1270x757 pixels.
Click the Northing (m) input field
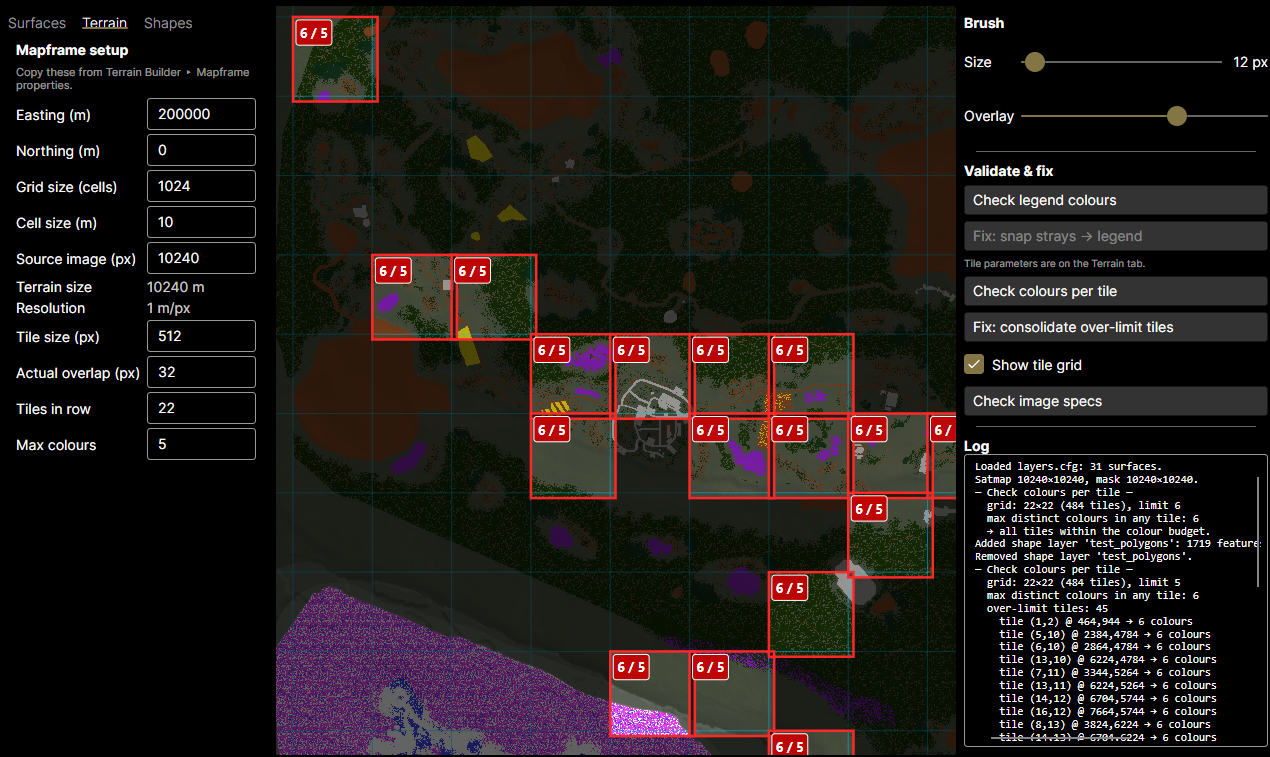point(201,150)
